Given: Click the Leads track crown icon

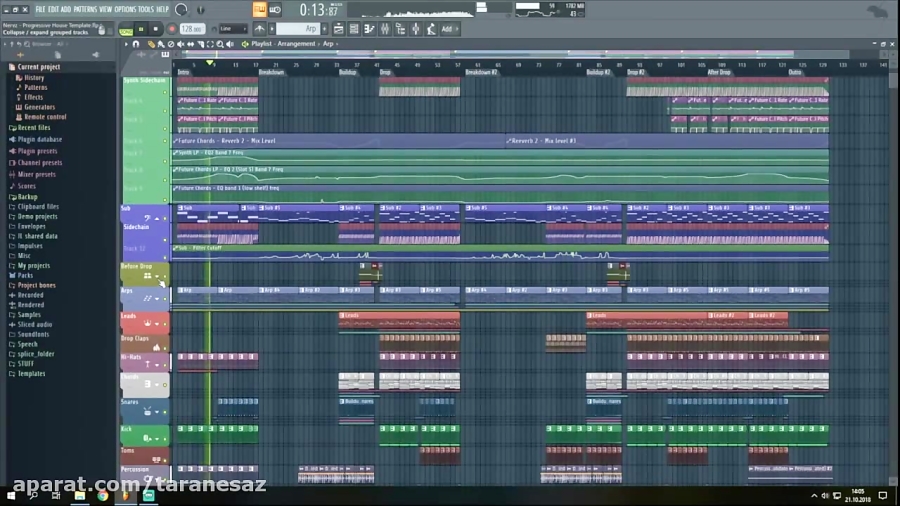Looking at the screenshot, I should [148, 324].
